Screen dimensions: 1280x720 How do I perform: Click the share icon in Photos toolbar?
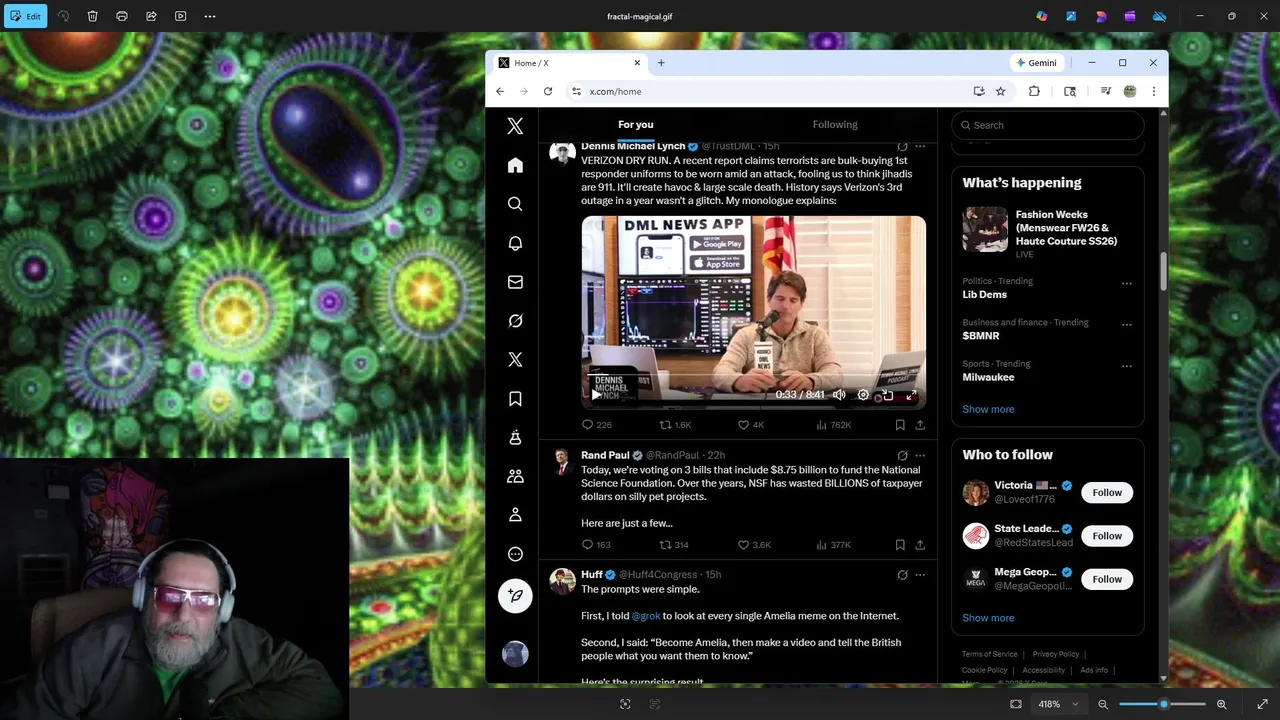pos(151,16)
